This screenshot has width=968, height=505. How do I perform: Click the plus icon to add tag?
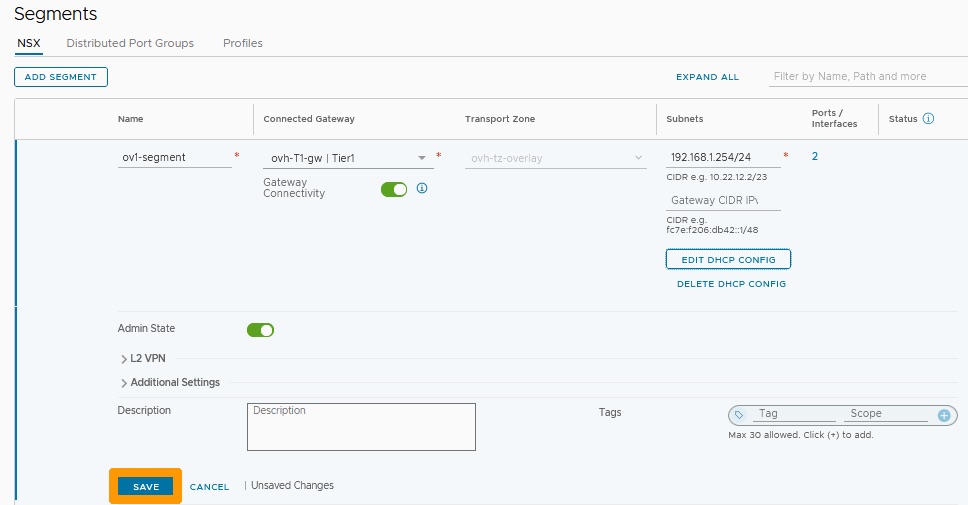[x=944, y=415]
